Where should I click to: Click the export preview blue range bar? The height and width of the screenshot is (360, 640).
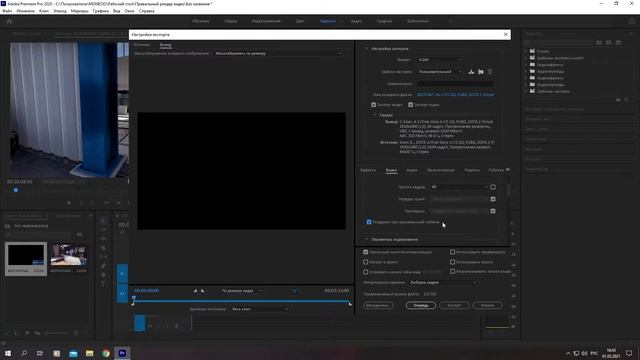tap(242, 301)
